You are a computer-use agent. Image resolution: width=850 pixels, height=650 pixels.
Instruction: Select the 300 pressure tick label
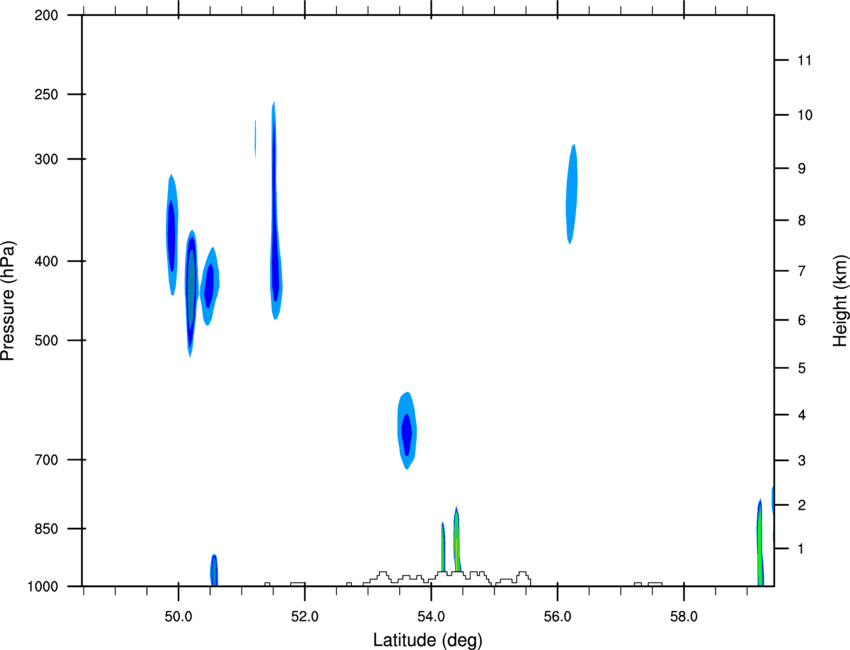tap(46, 159)
